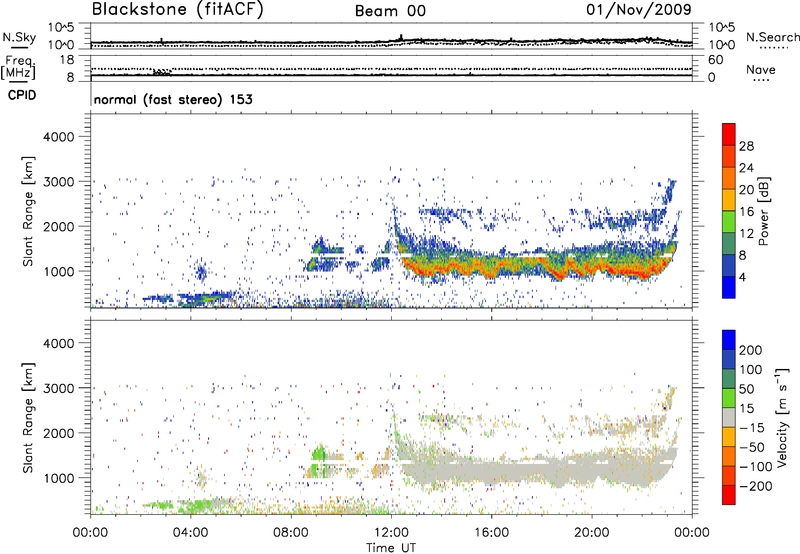Select the "Time UT" axis title
The height and width of the screenshot is (554, 800).
tap(391, 548)
